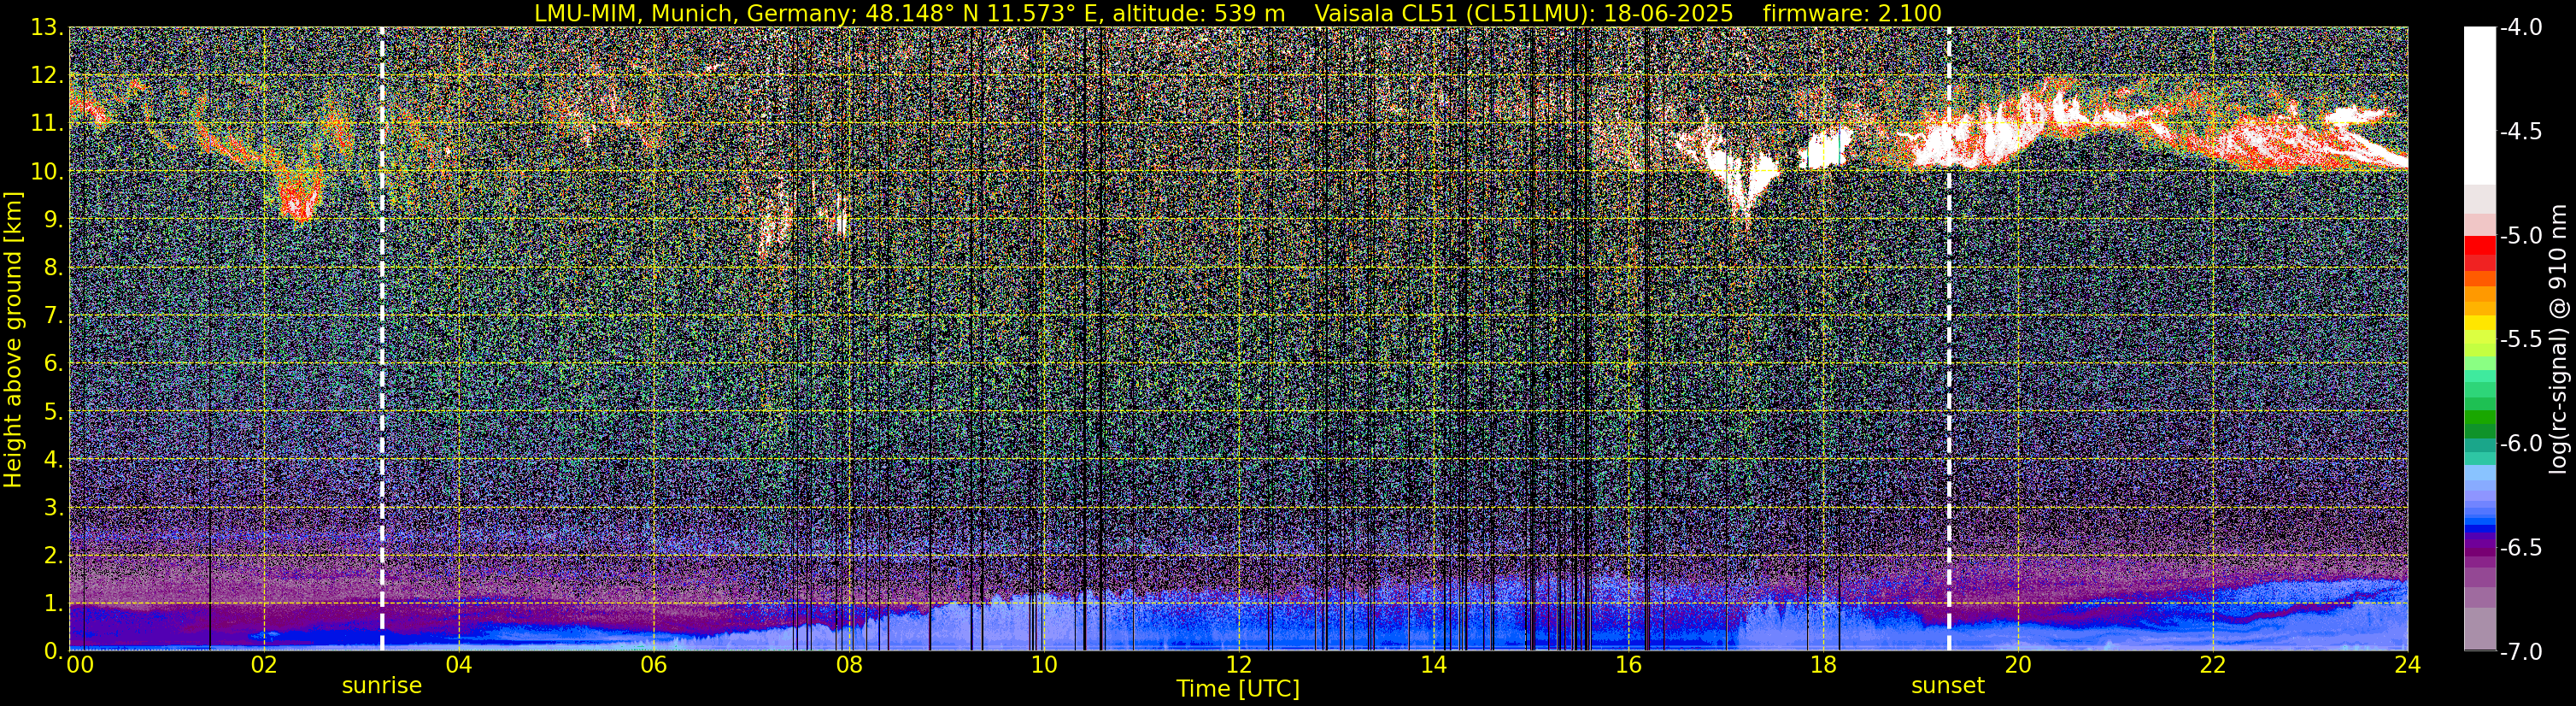Click the time axis tick label "04"
Viewport: 2576px width, 706px height.
point(458,665)
